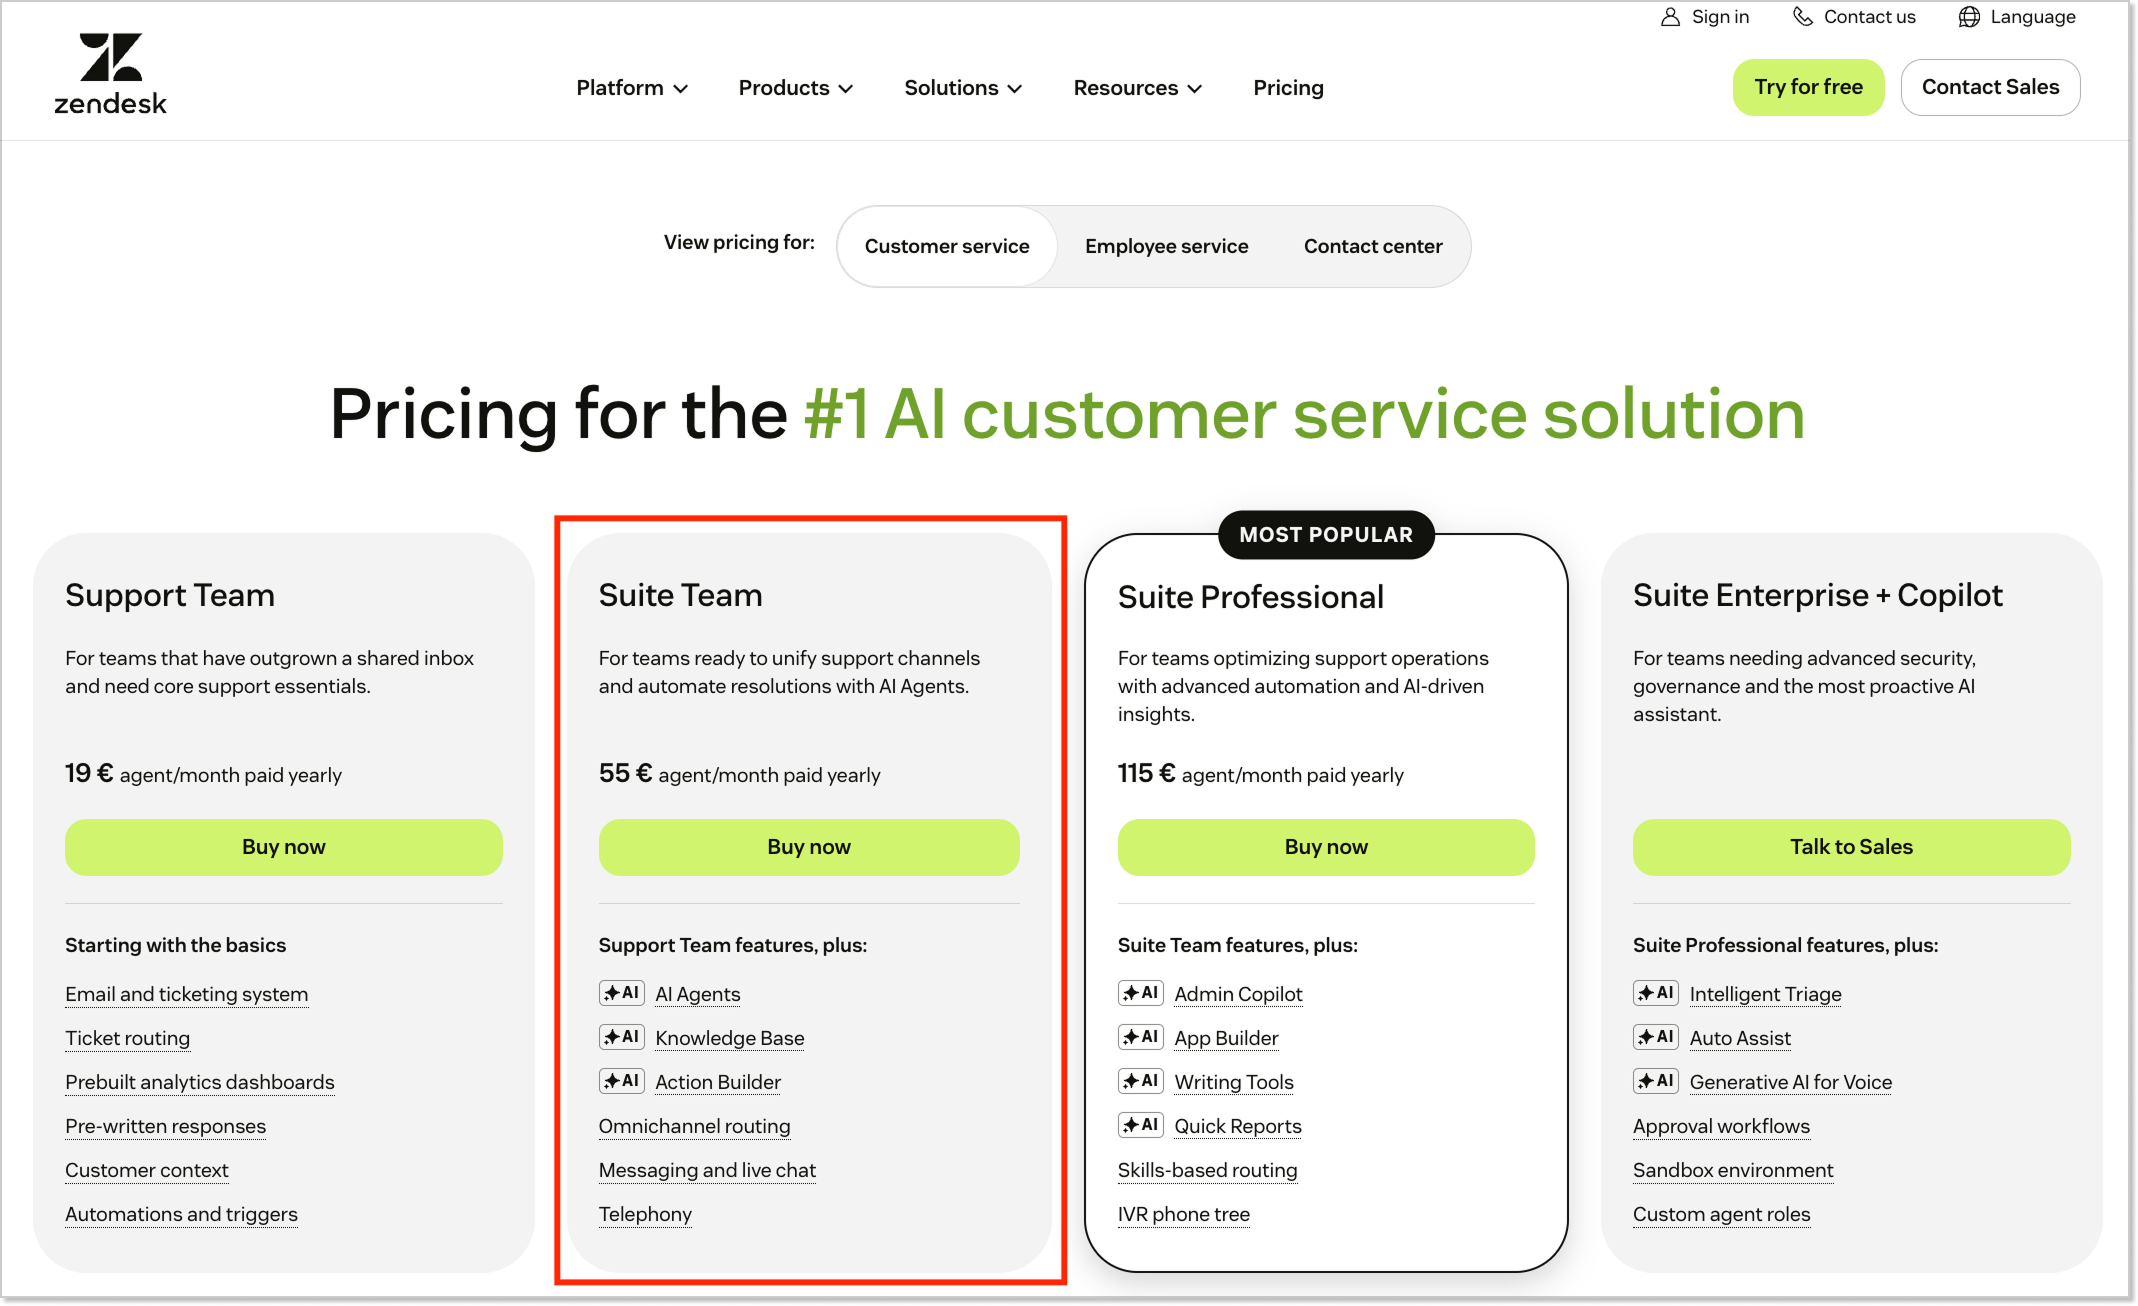
Task: Click Buy now for Suite Team
Action: pyautogui.click(x=809, y=847)
